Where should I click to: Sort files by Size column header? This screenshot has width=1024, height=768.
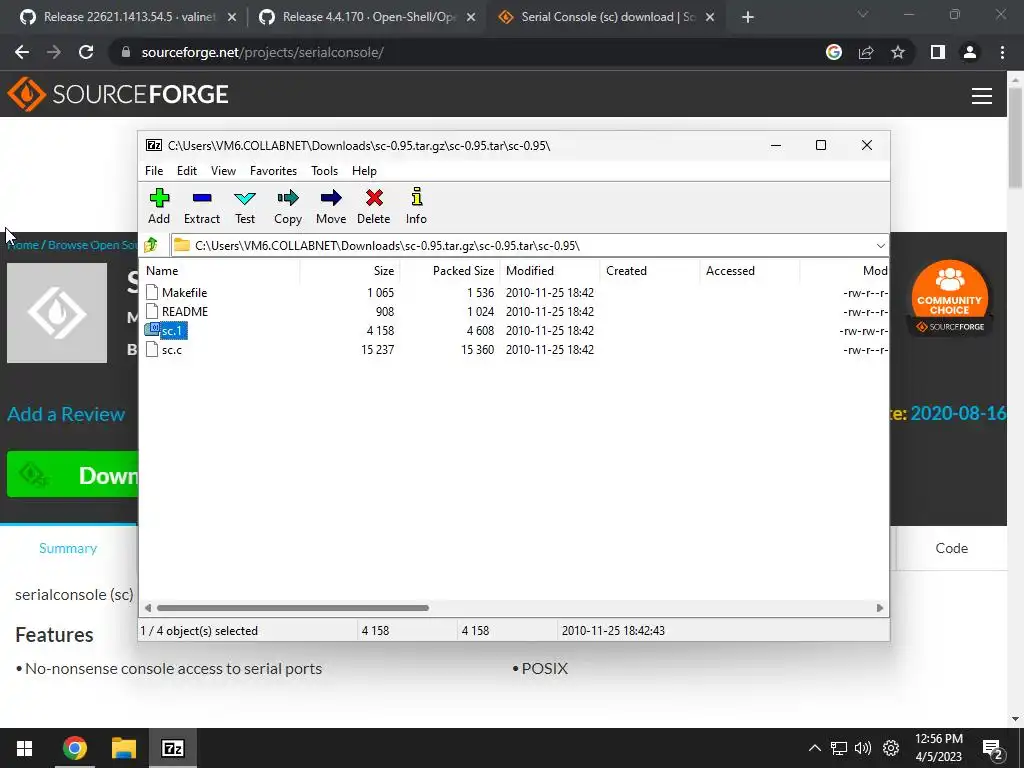tap(350, 270)
